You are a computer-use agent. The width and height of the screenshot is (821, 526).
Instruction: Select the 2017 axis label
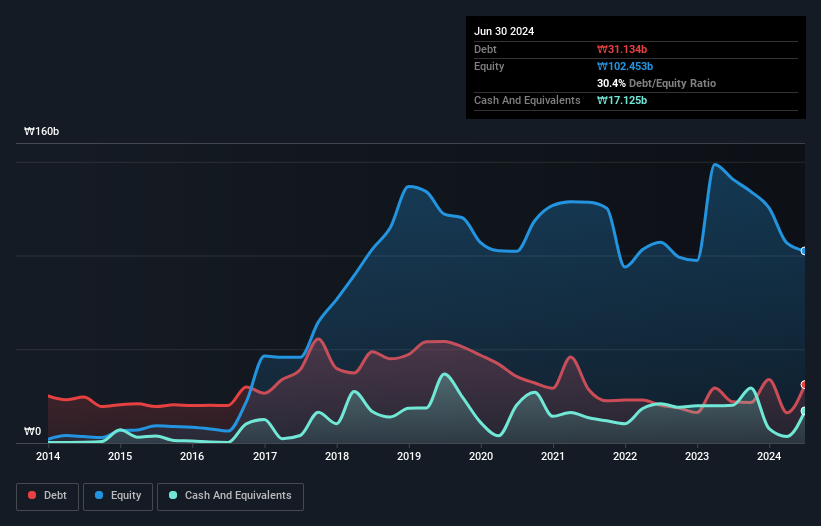265,456
